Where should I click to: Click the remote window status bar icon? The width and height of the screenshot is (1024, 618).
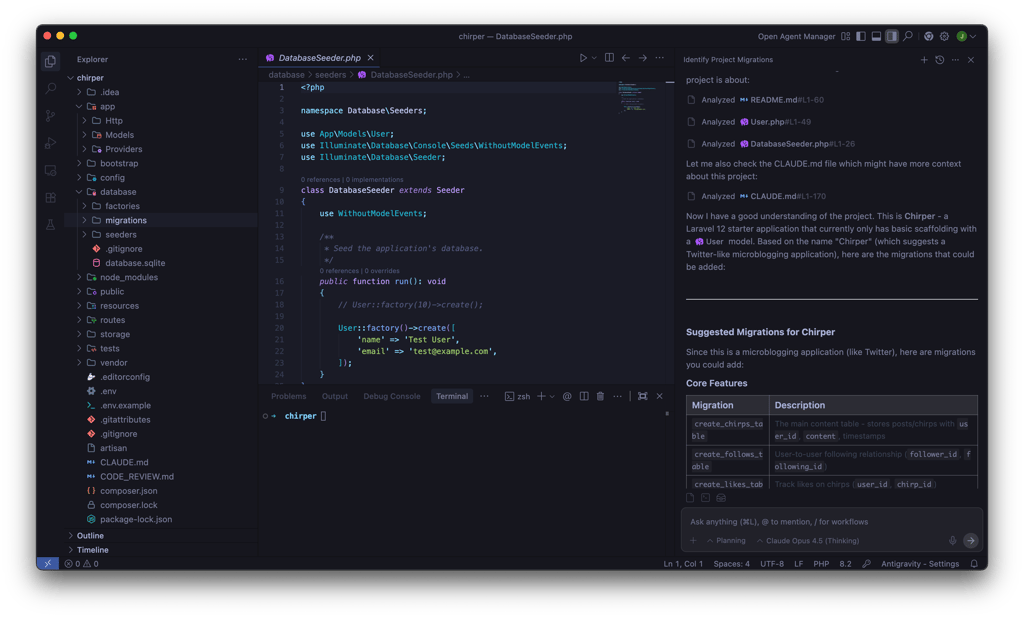(x=48, y=563)
